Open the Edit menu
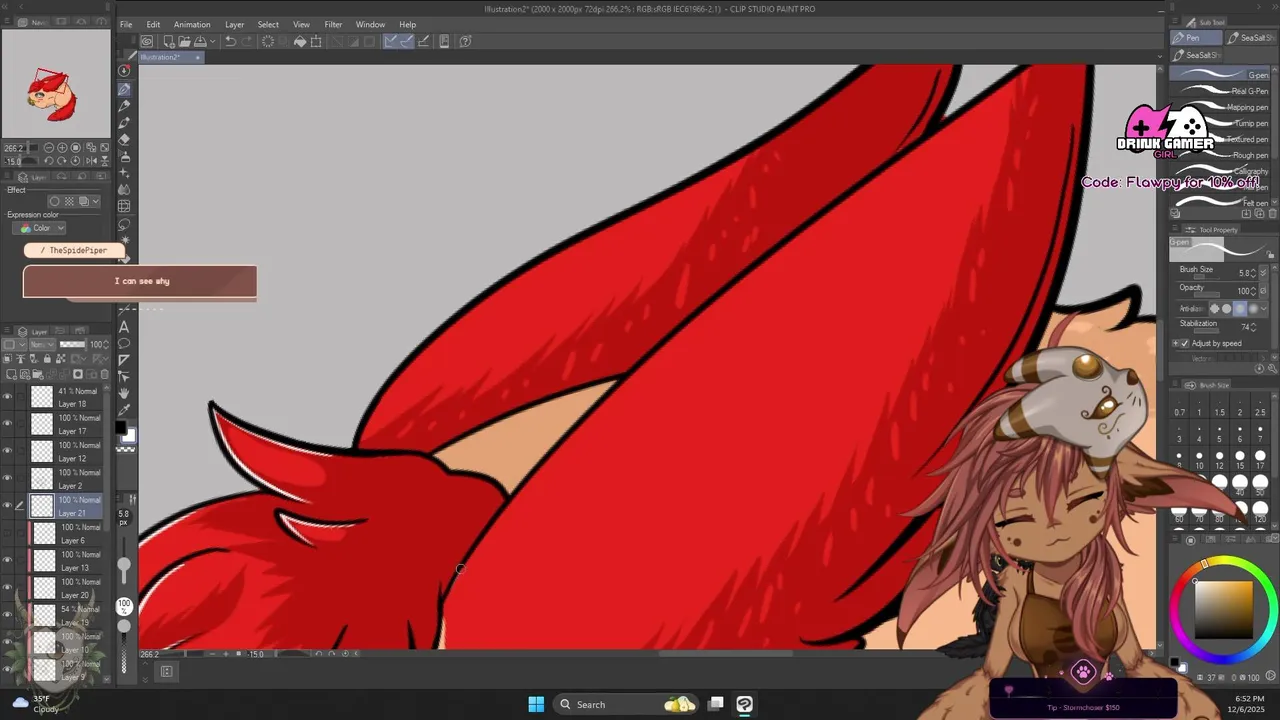 tap(153, 24)
